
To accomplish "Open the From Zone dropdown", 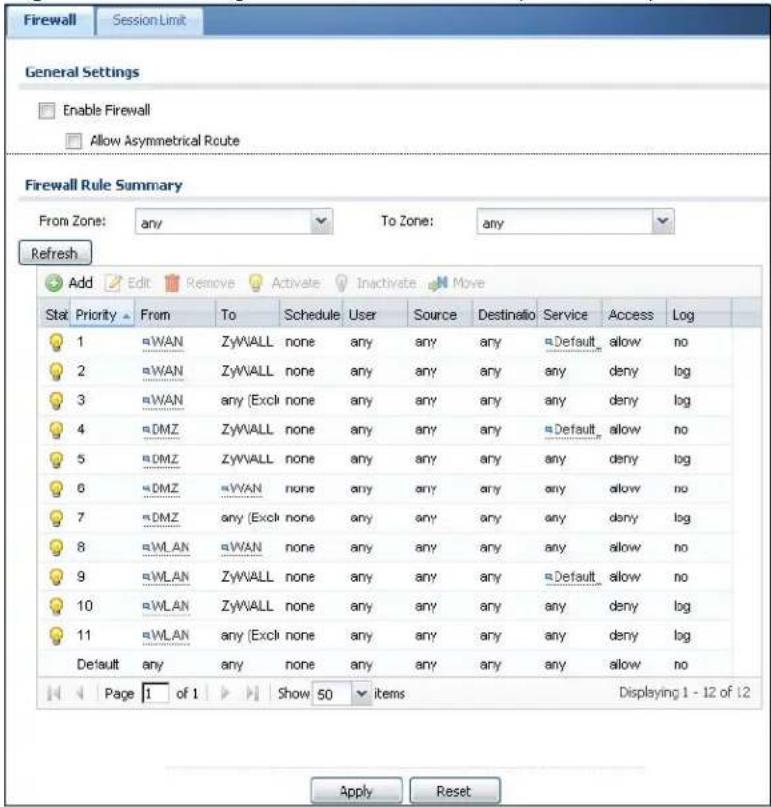I will pyautogui.click(x=321, y=221).
